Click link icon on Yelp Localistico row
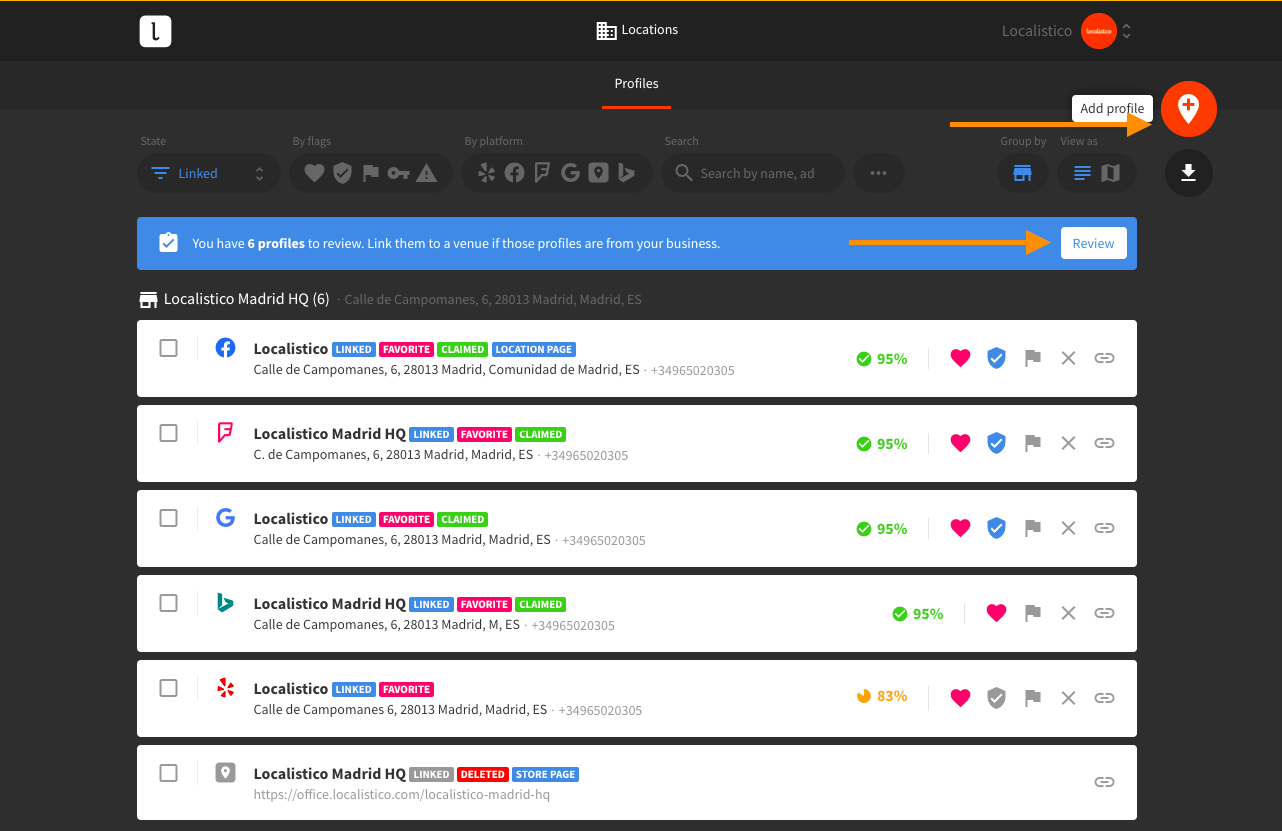1282x831 pixels. coord(1104,698)
